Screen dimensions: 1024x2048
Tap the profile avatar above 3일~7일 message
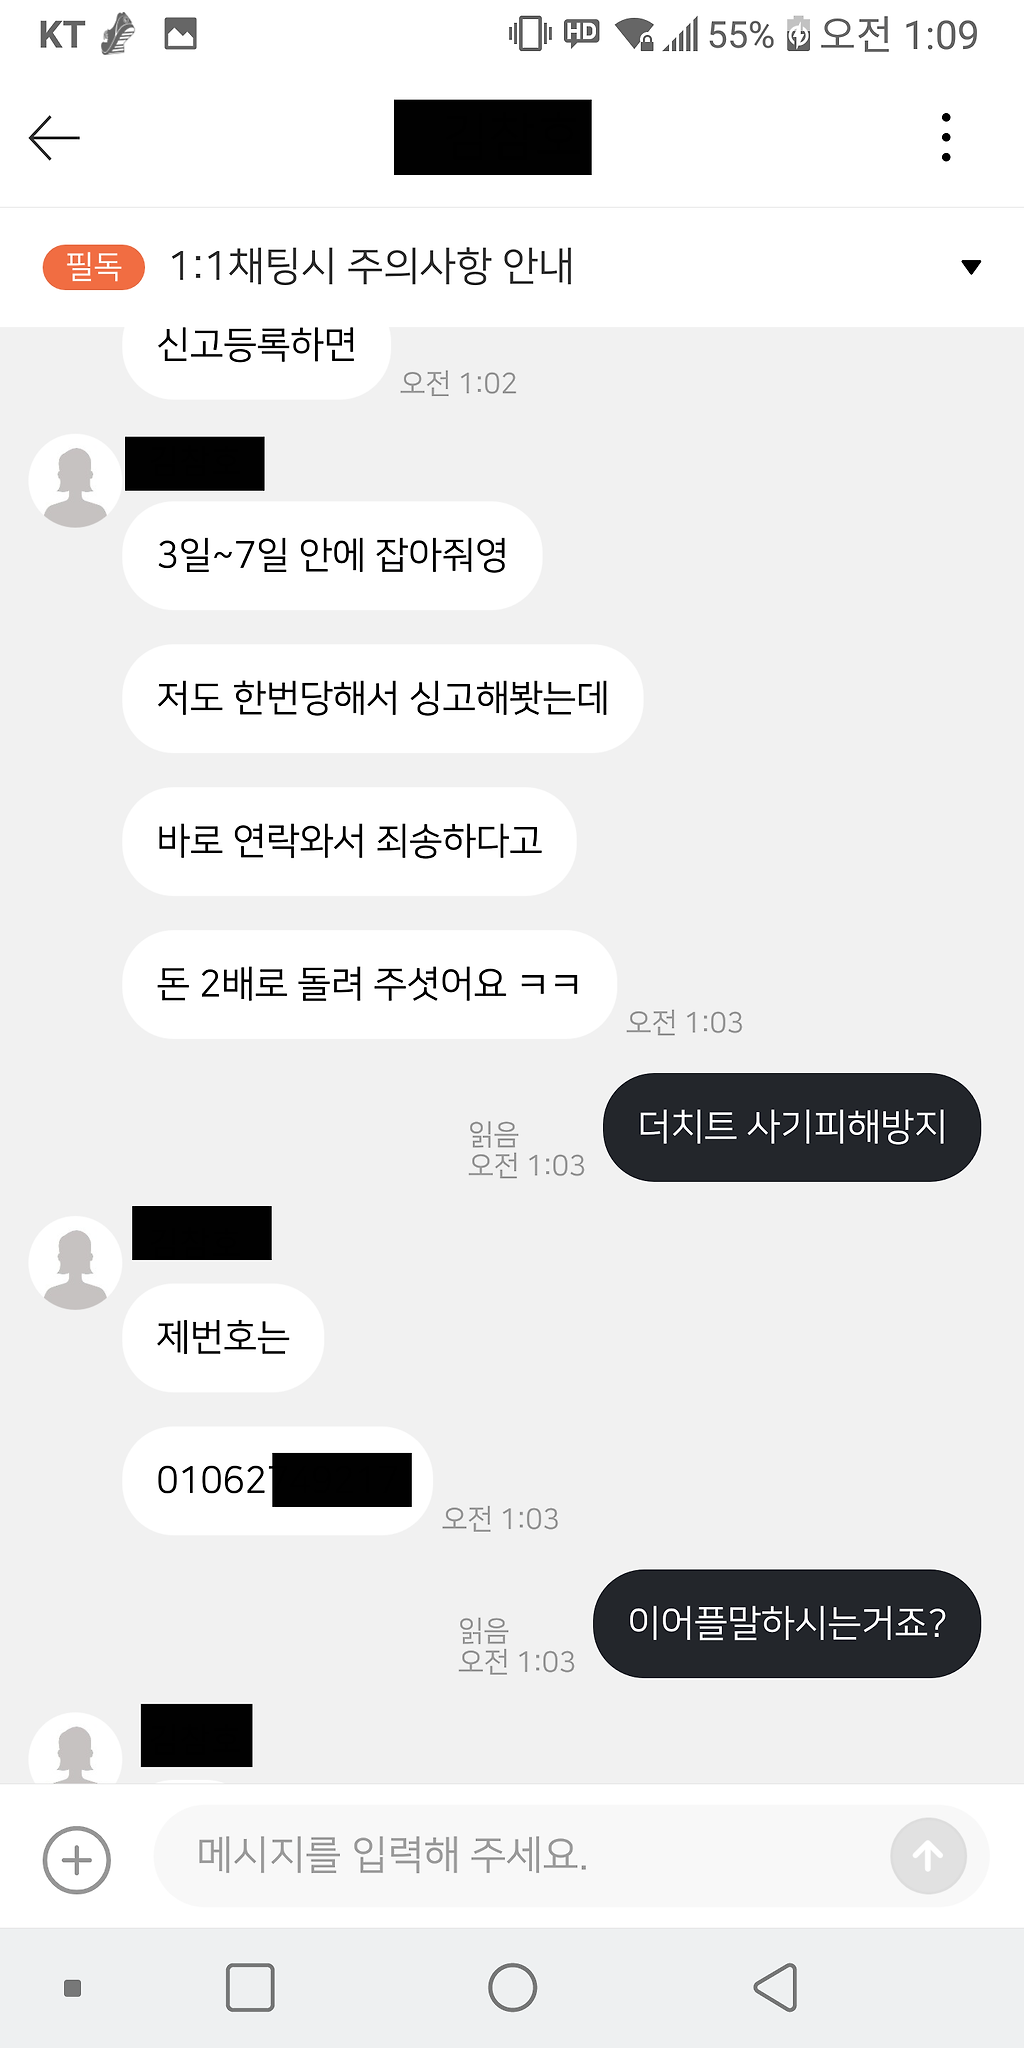[x=76, y=481]
